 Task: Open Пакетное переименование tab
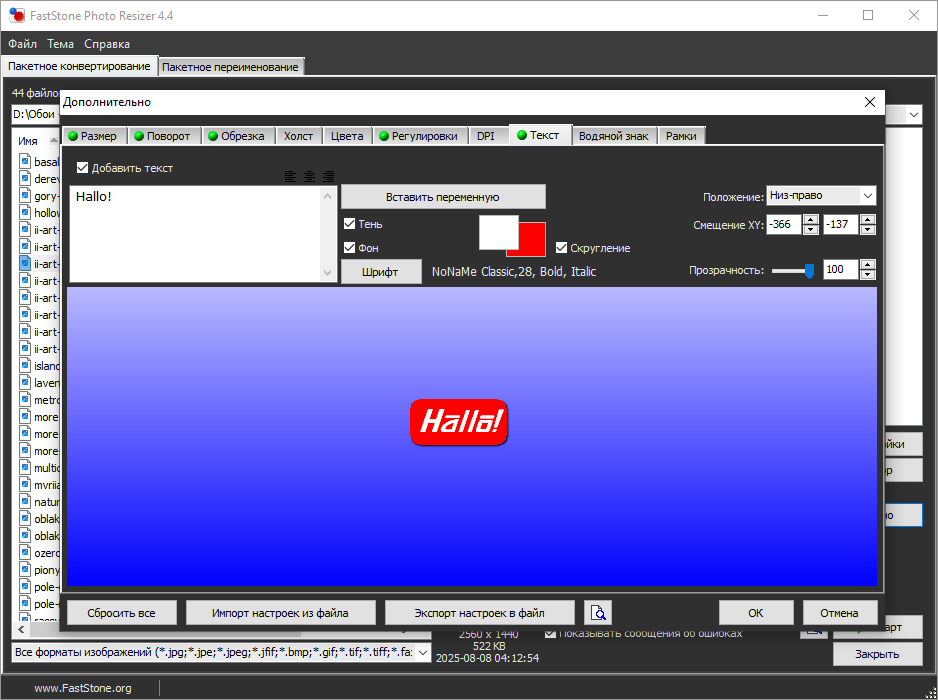(x=230, y=67)
